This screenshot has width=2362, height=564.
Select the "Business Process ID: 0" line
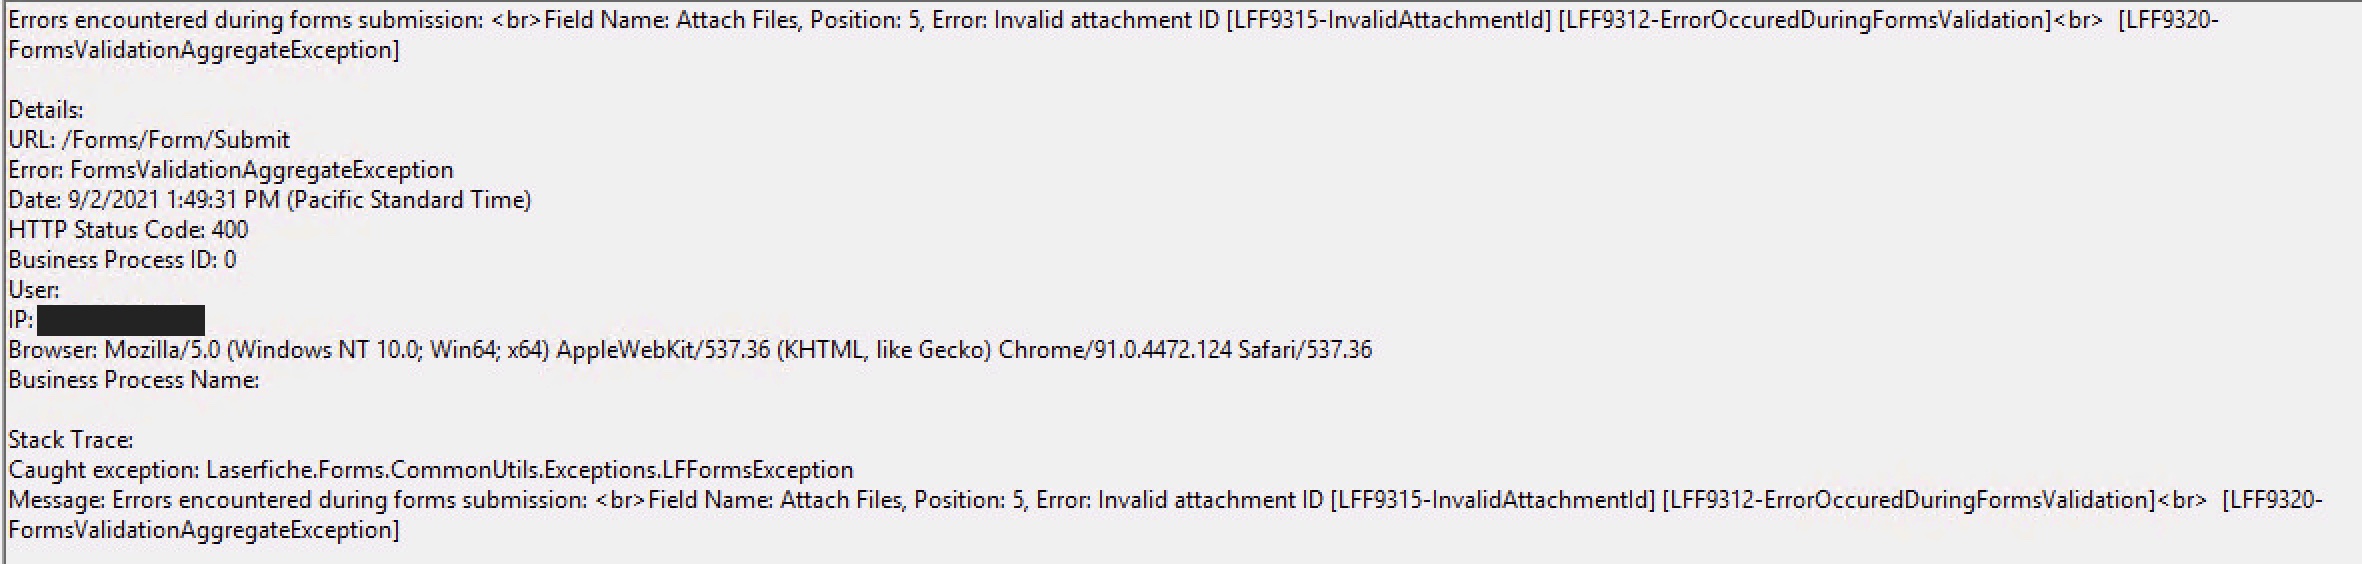click(122, 260)
